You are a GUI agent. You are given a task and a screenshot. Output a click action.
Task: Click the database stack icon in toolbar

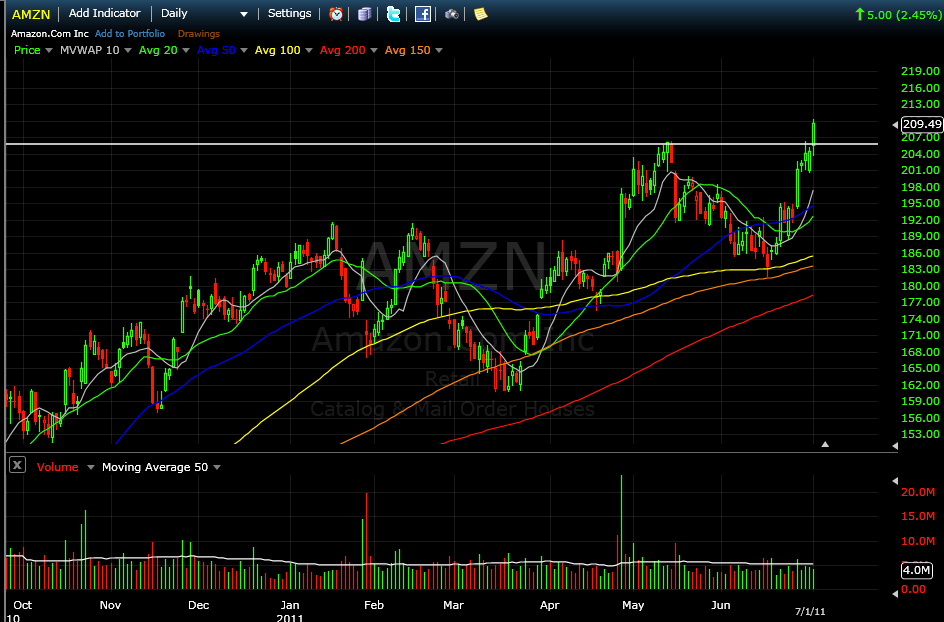(364, 14)
